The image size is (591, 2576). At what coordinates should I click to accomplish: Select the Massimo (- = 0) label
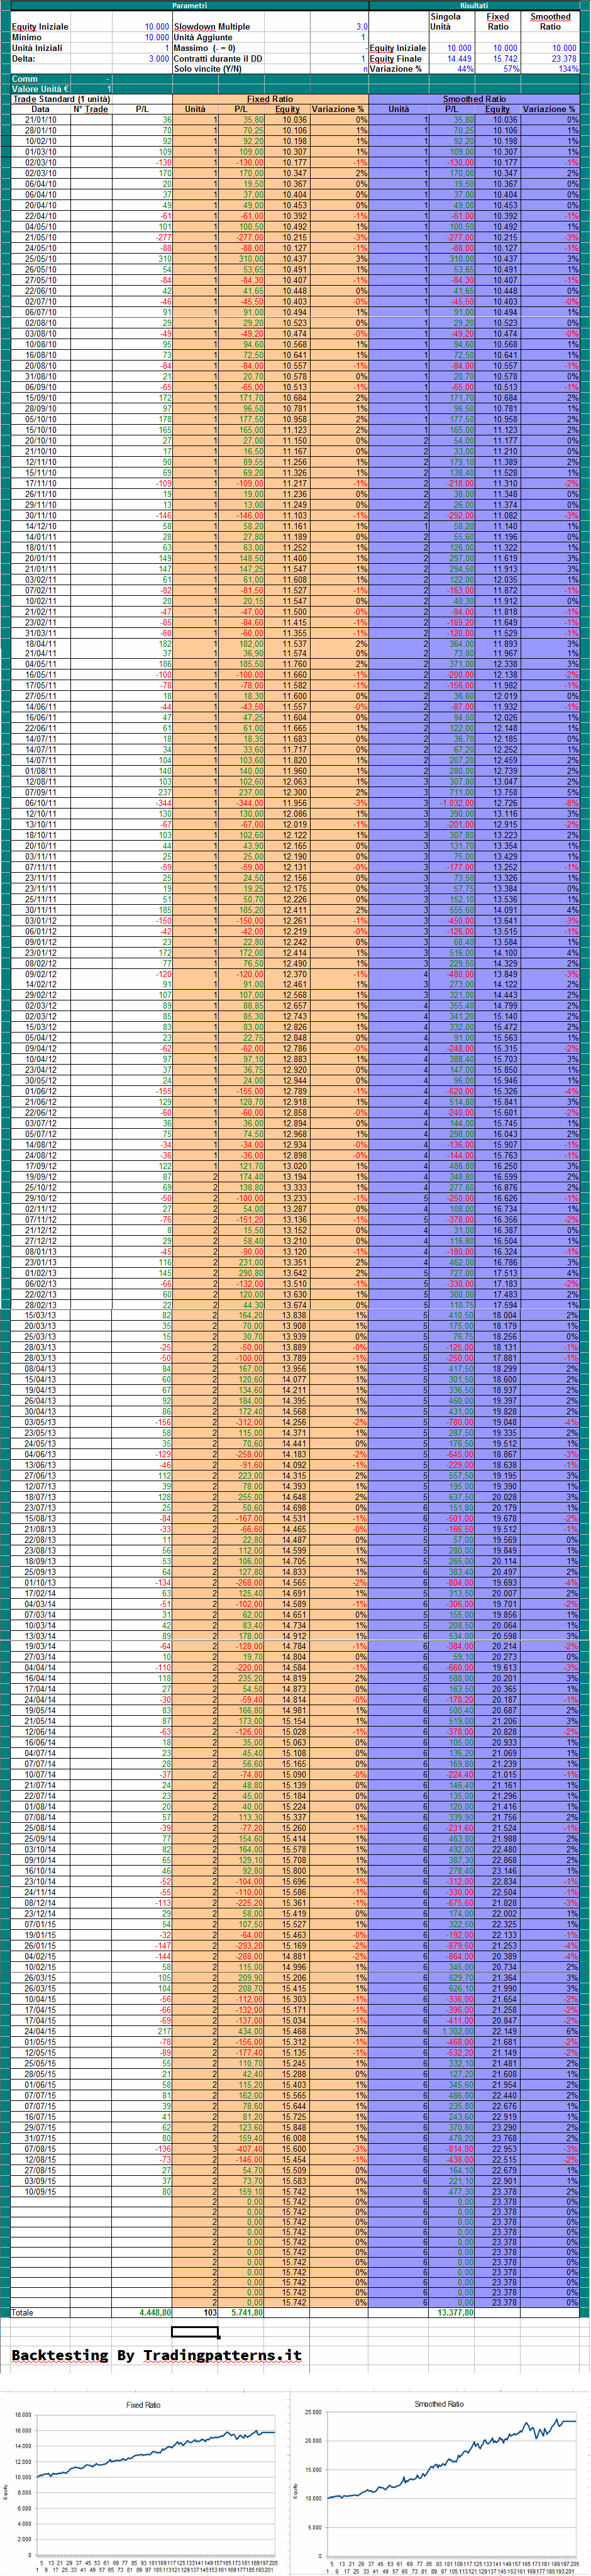coord(205,48)
